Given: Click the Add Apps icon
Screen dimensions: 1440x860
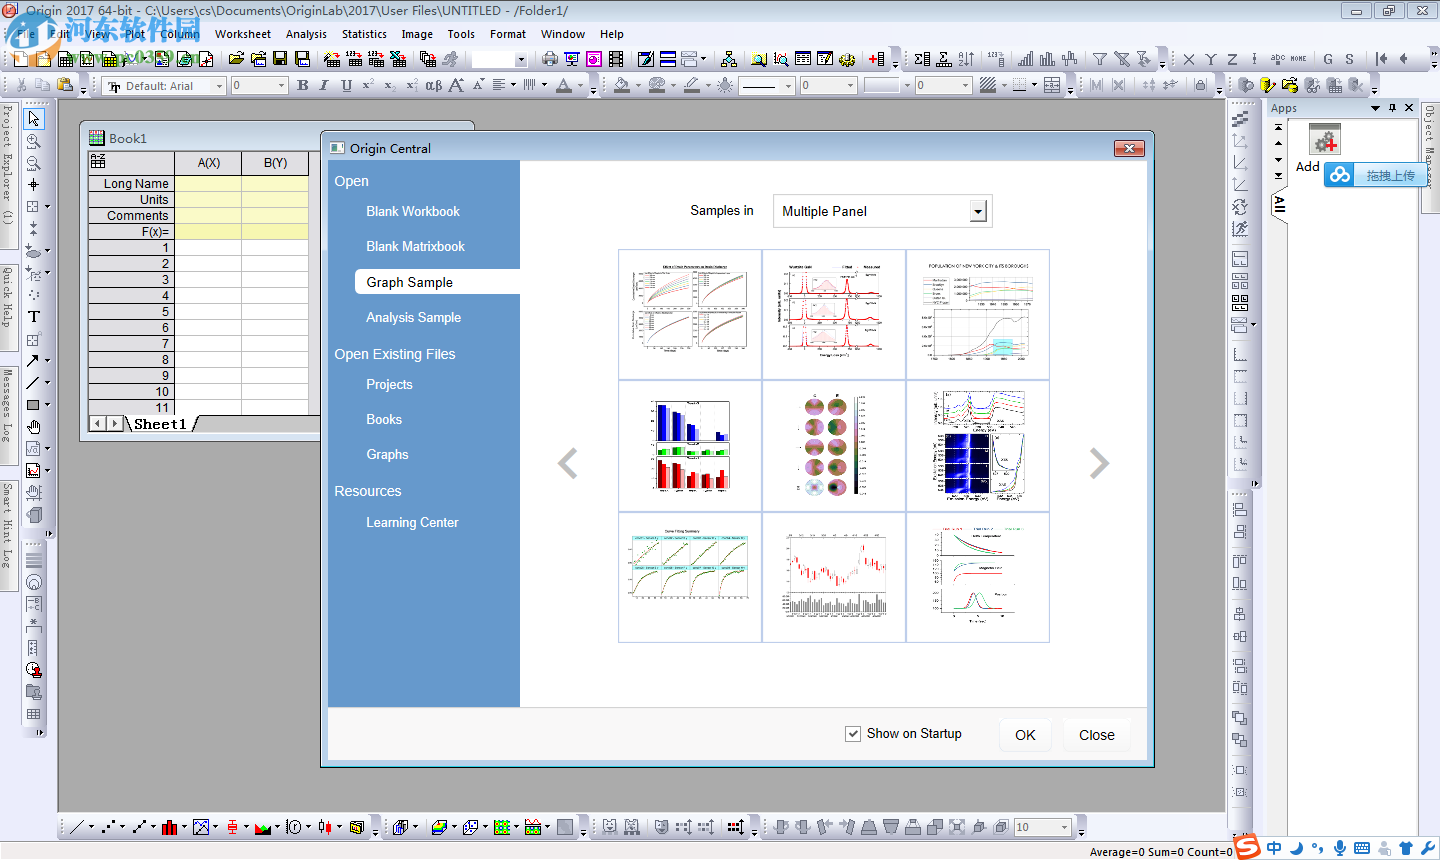Looking at the screenshot, I should click(x=1324, y=139).
